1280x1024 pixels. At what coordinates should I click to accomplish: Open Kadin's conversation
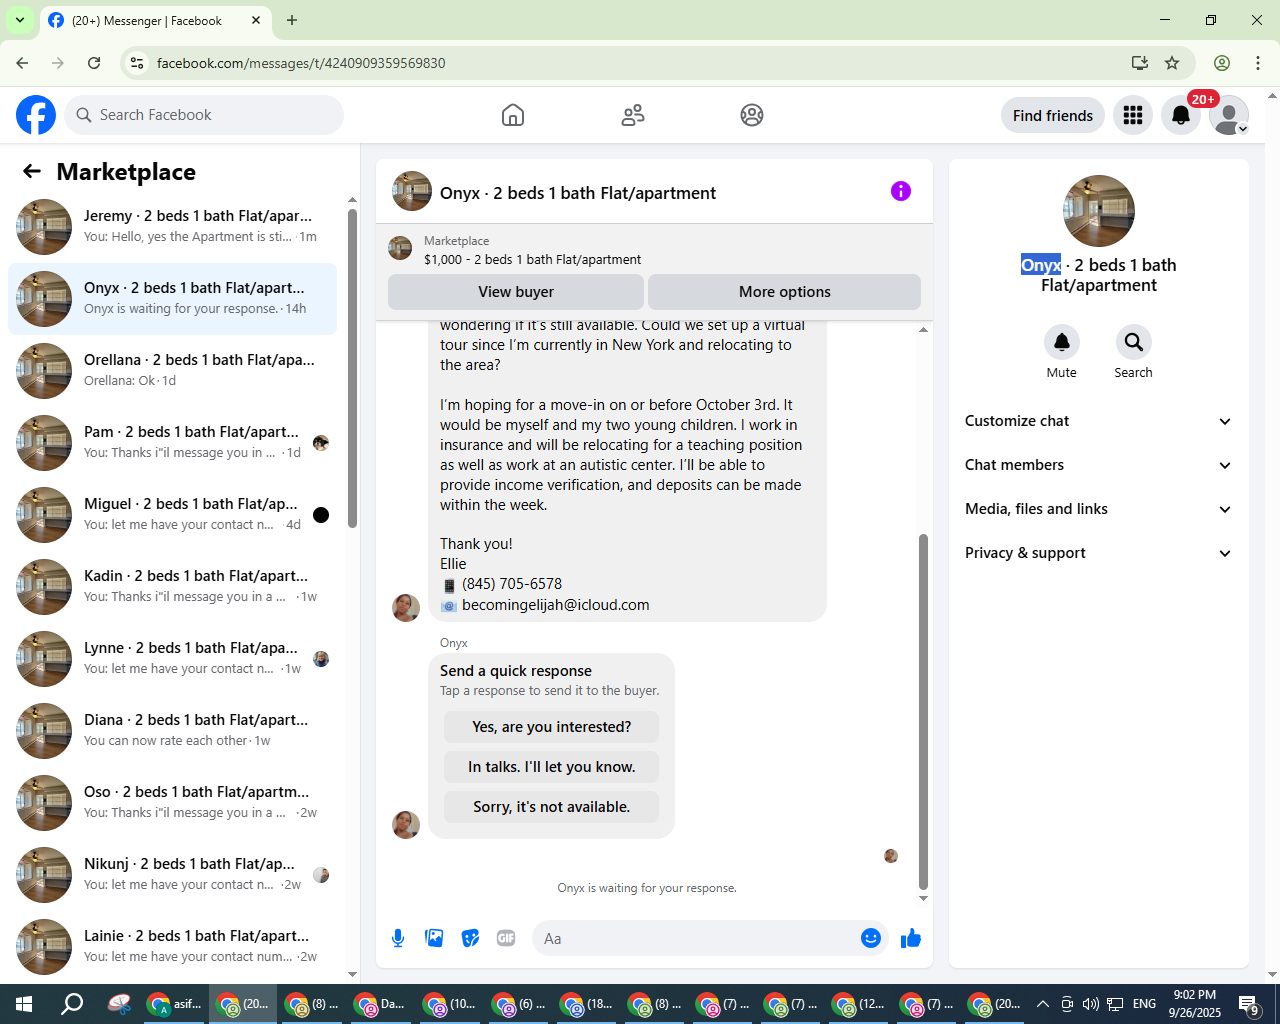172,587
